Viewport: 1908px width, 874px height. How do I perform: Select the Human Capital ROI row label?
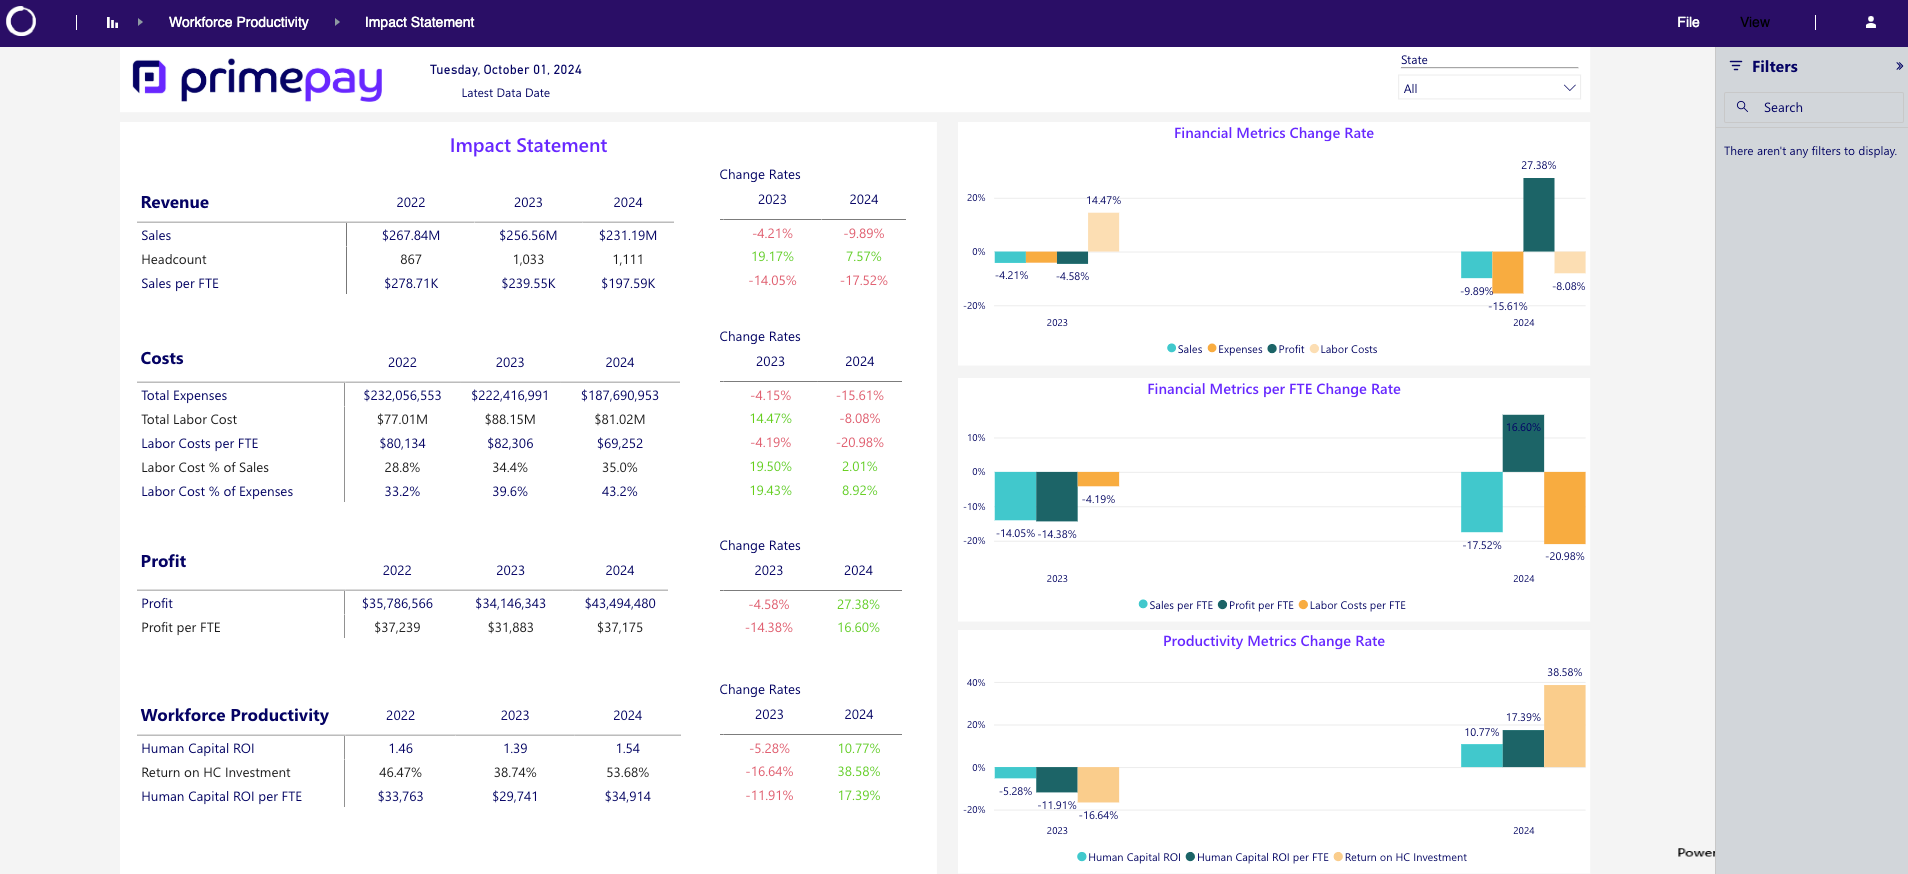[x=198, y=748]
